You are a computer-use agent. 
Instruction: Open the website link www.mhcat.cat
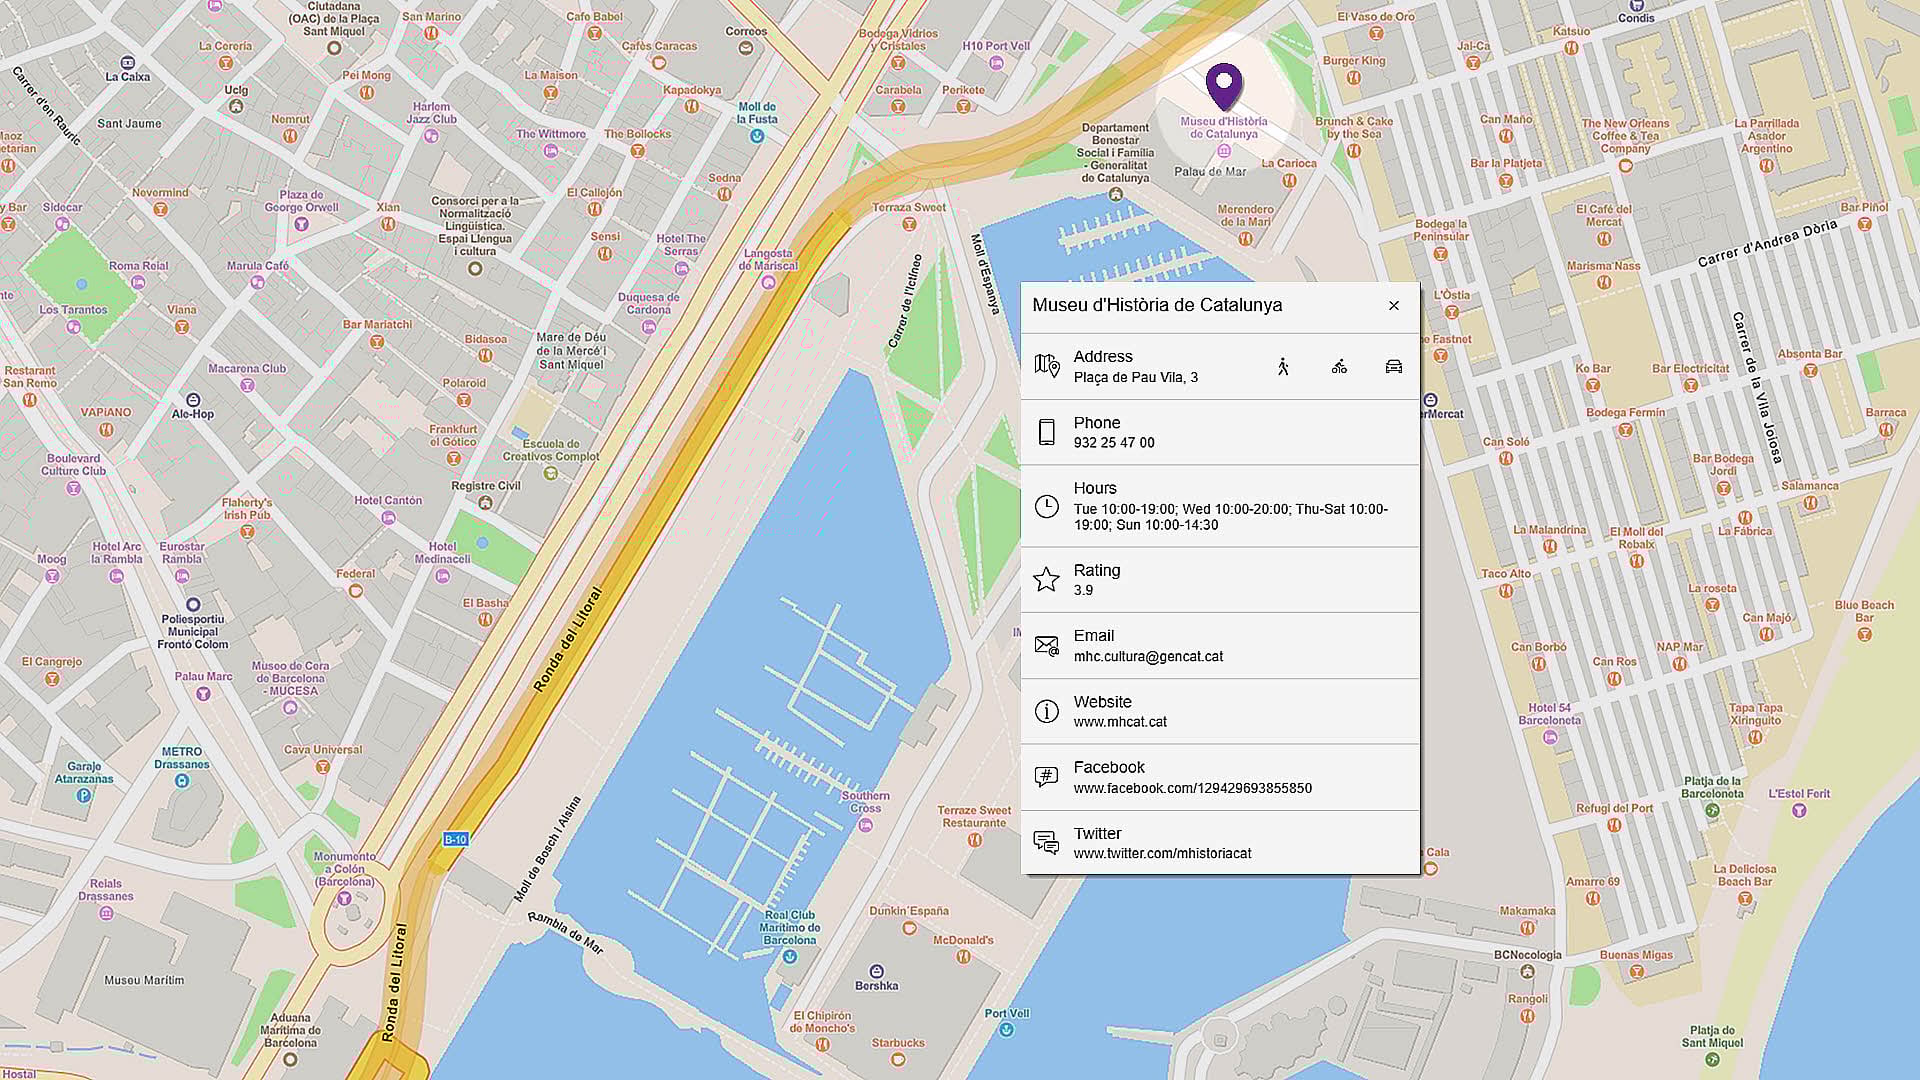1120,721
